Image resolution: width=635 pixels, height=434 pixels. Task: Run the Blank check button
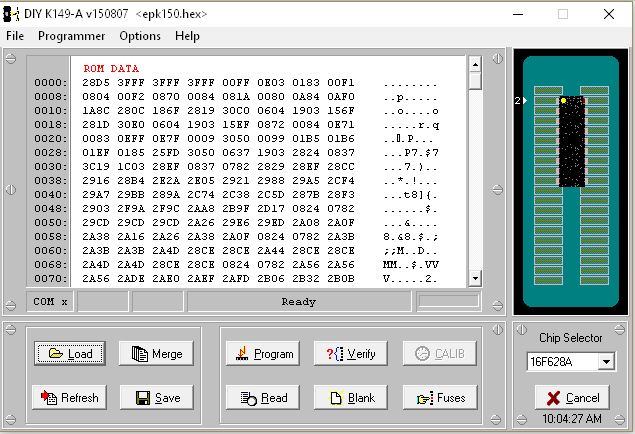(x=351, y=398)
